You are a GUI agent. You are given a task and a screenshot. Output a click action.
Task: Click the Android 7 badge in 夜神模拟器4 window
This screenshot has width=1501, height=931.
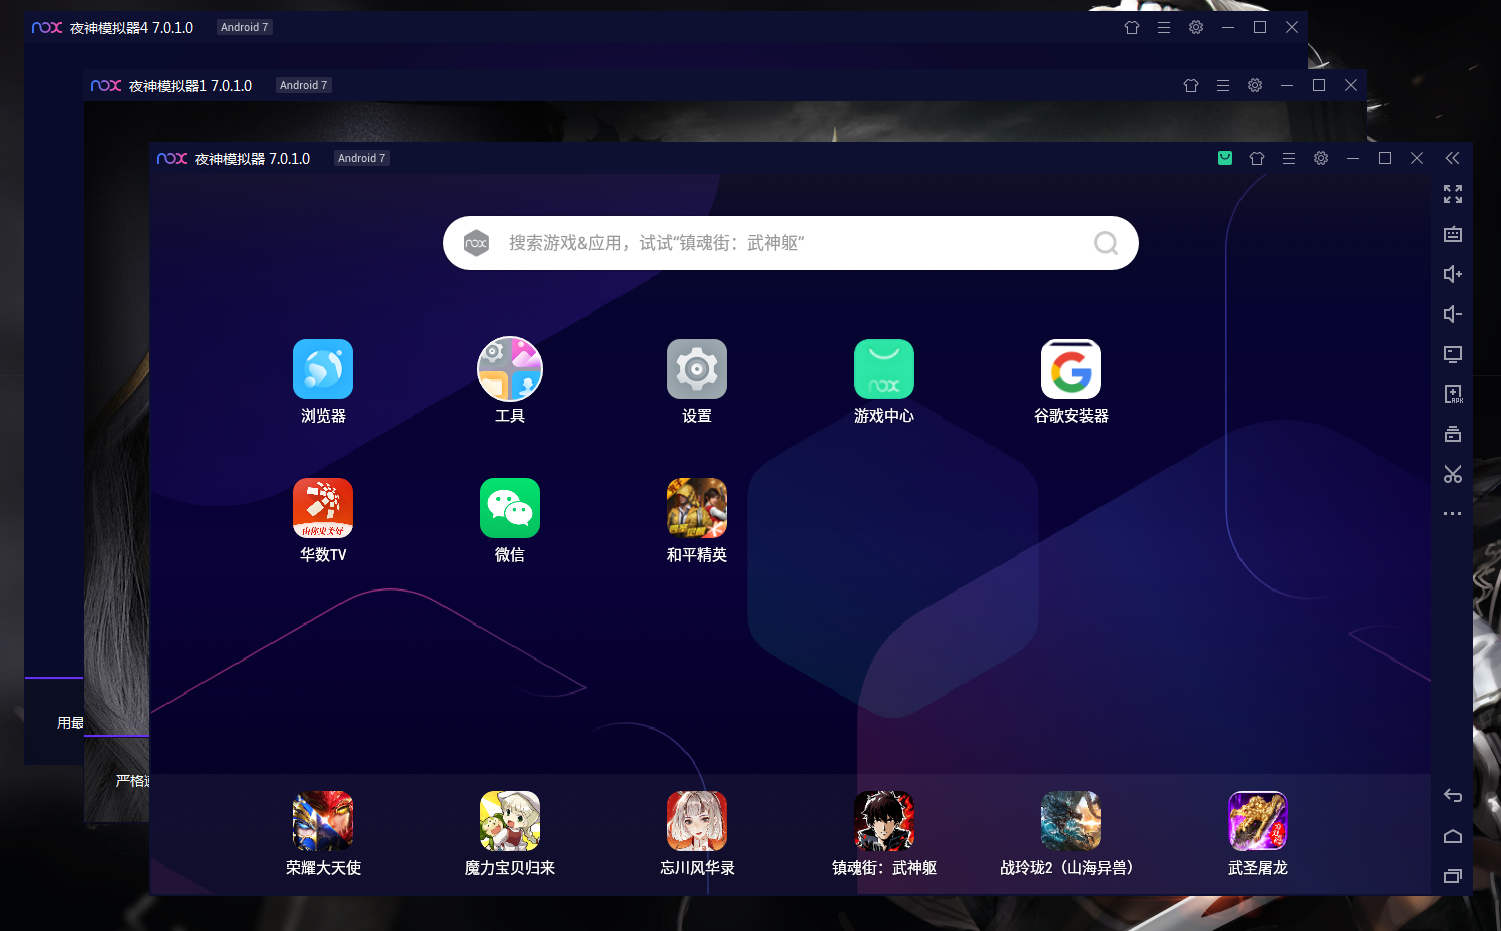click(244, 27)
